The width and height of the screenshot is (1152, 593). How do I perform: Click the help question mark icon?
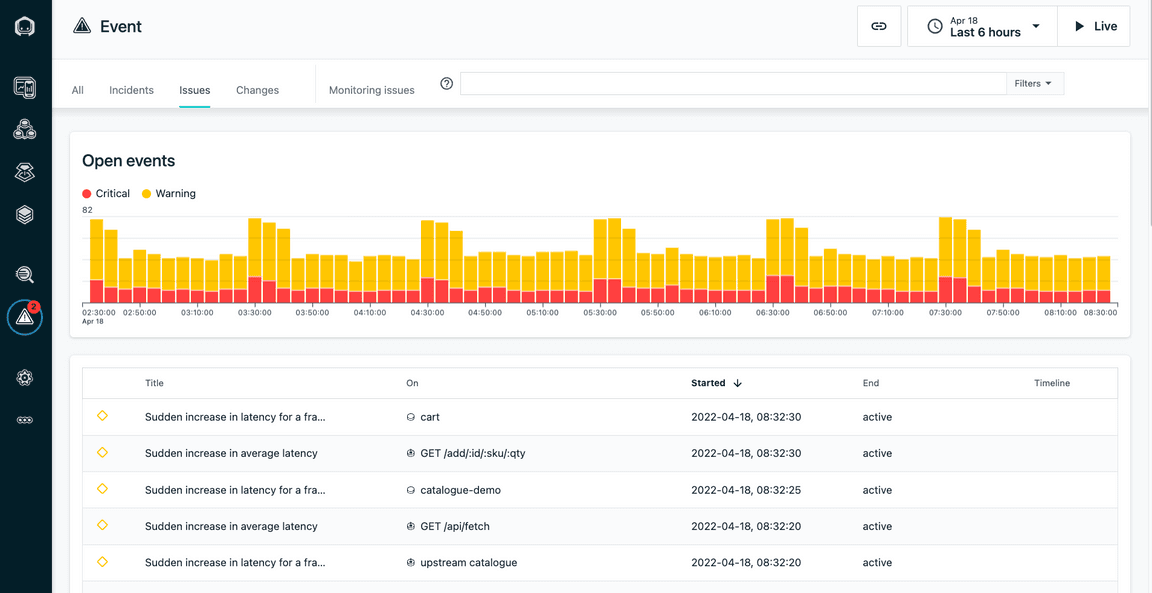[x=447, y=84]
